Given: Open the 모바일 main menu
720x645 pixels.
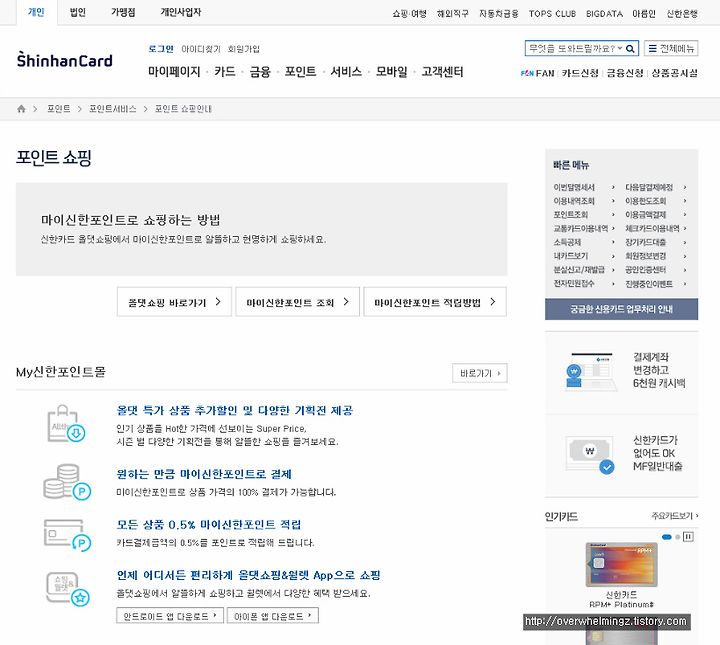Looking at the screenshot, I should 392,72.
